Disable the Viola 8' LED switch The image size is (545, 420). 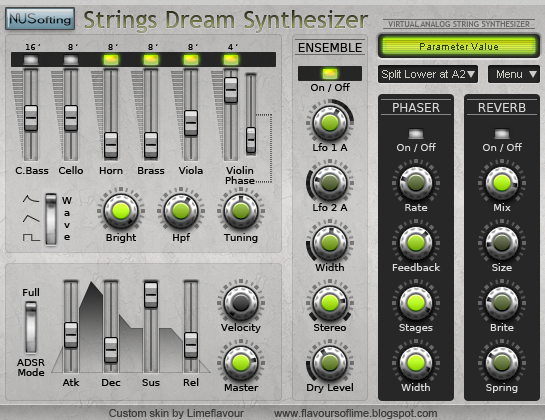[191, 59]
